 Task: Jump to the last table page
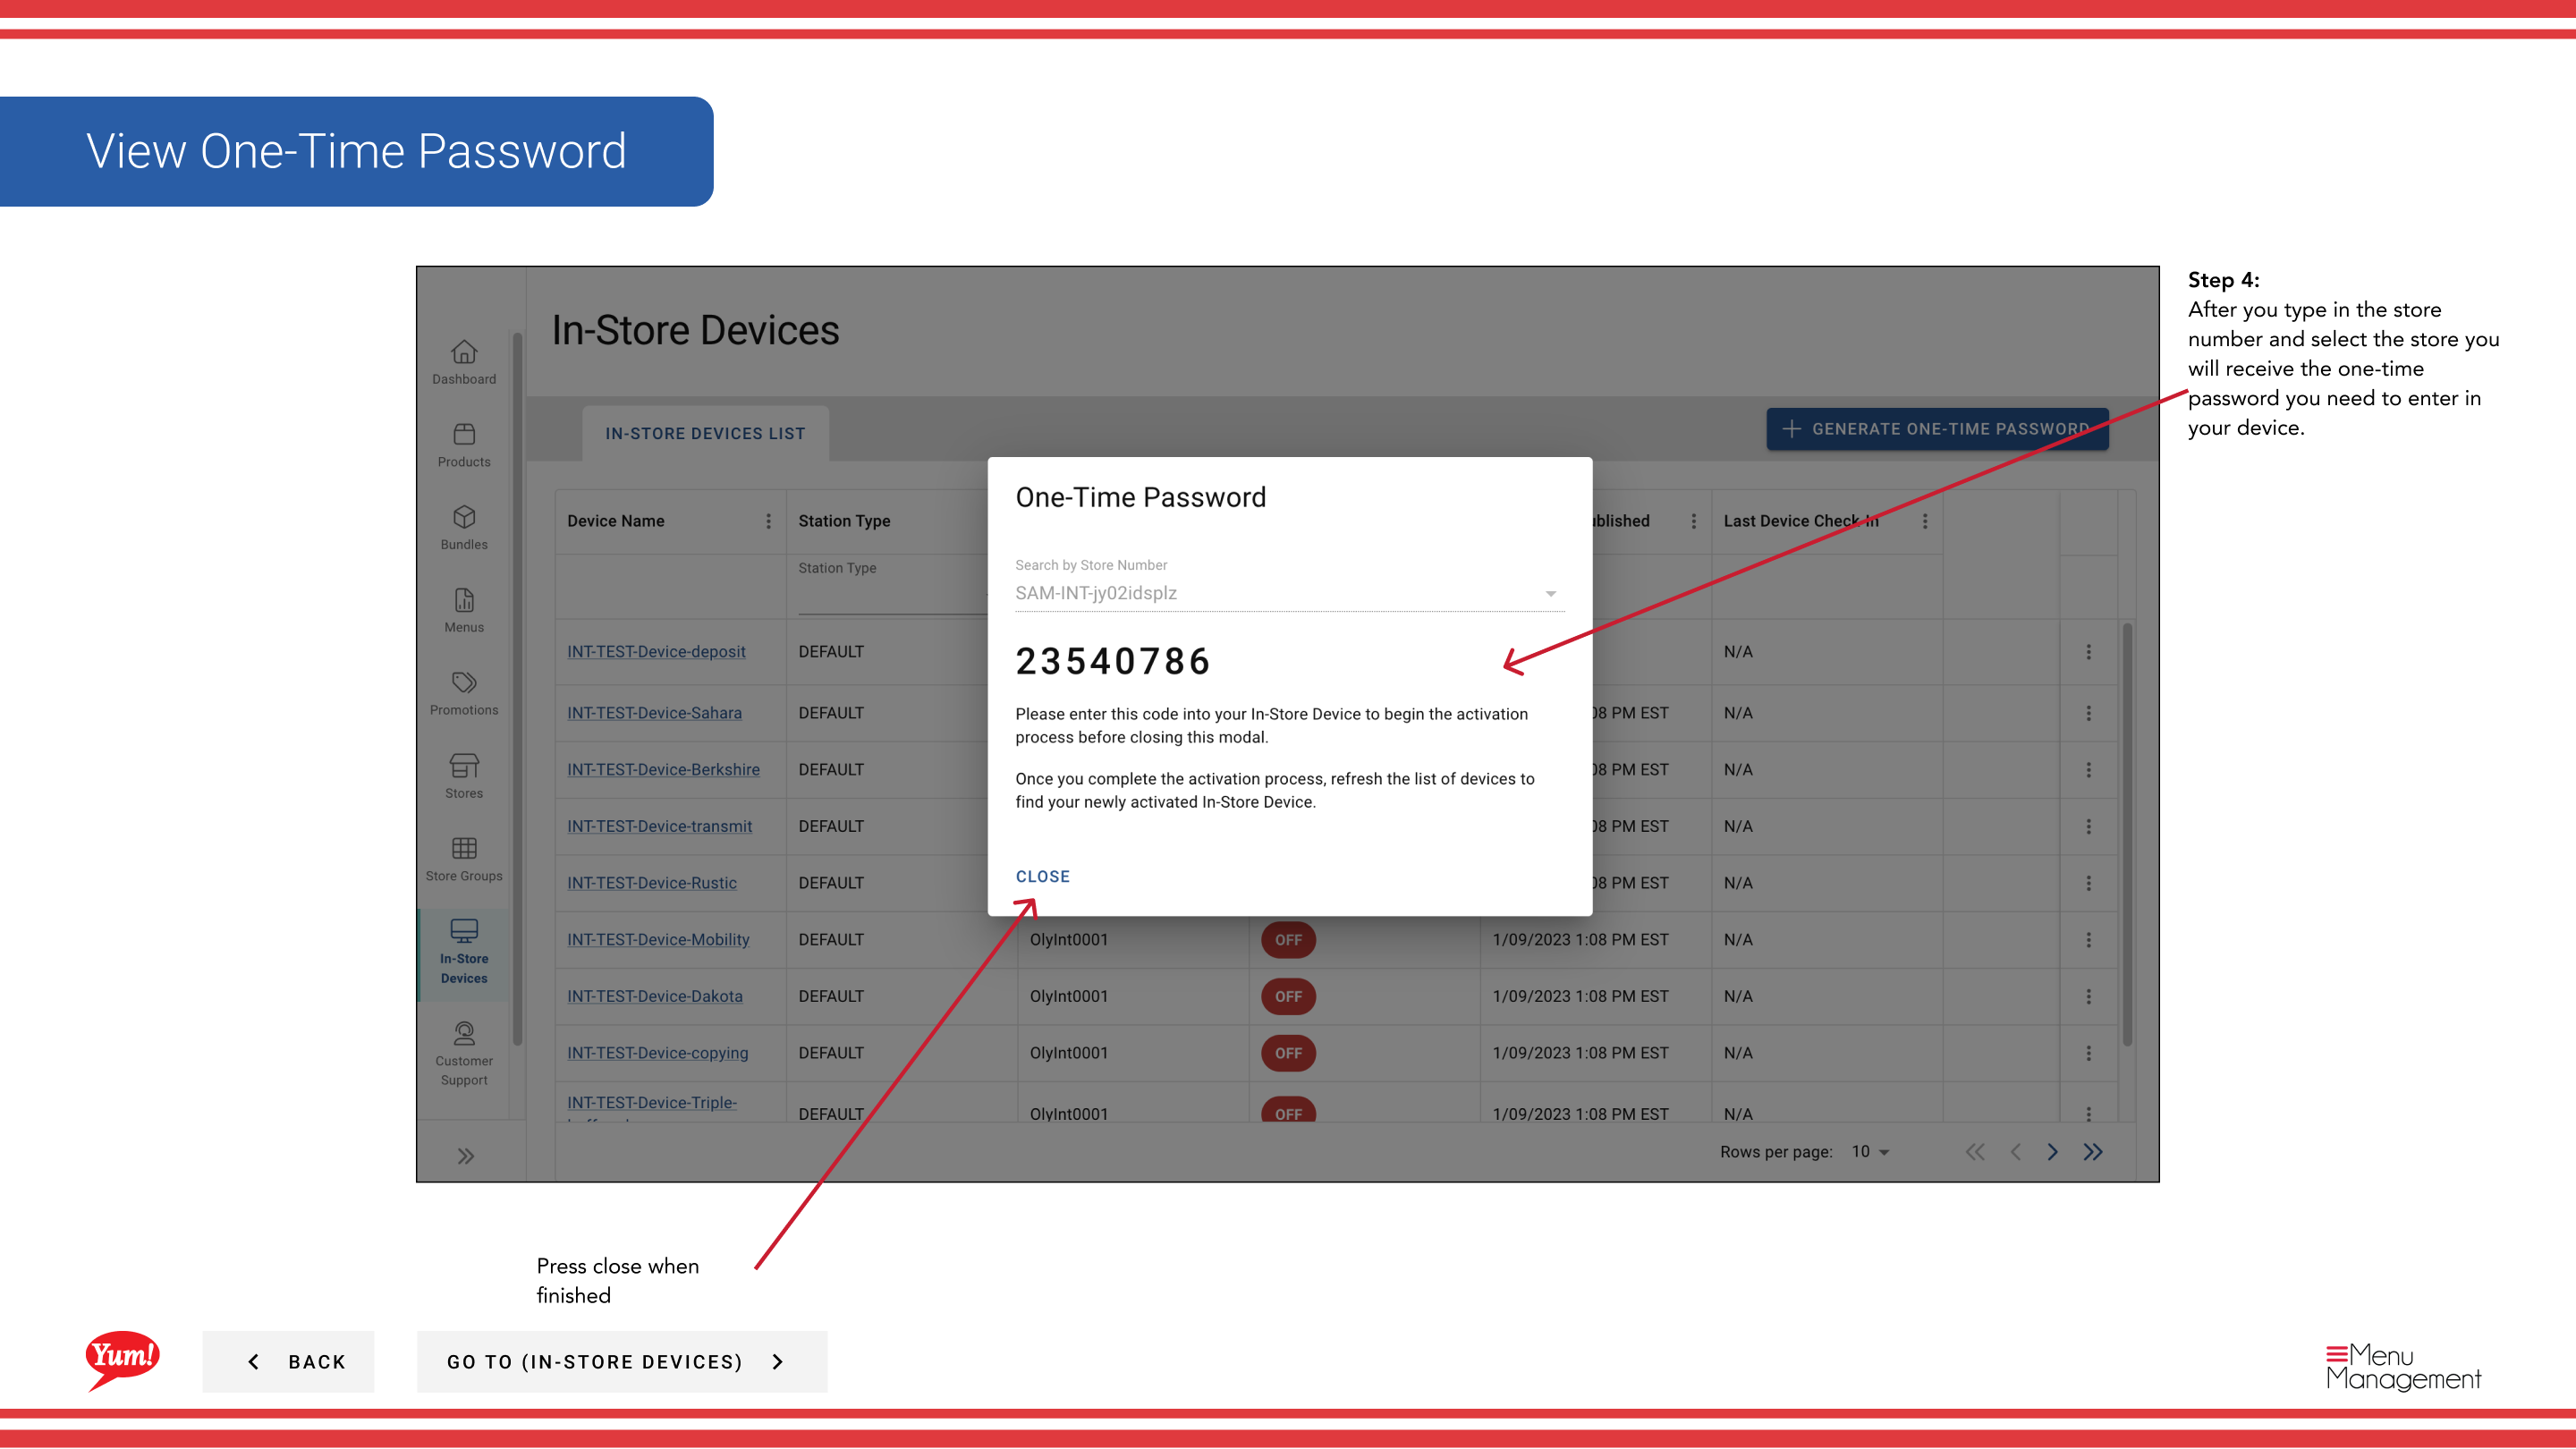[2093, 1152]
